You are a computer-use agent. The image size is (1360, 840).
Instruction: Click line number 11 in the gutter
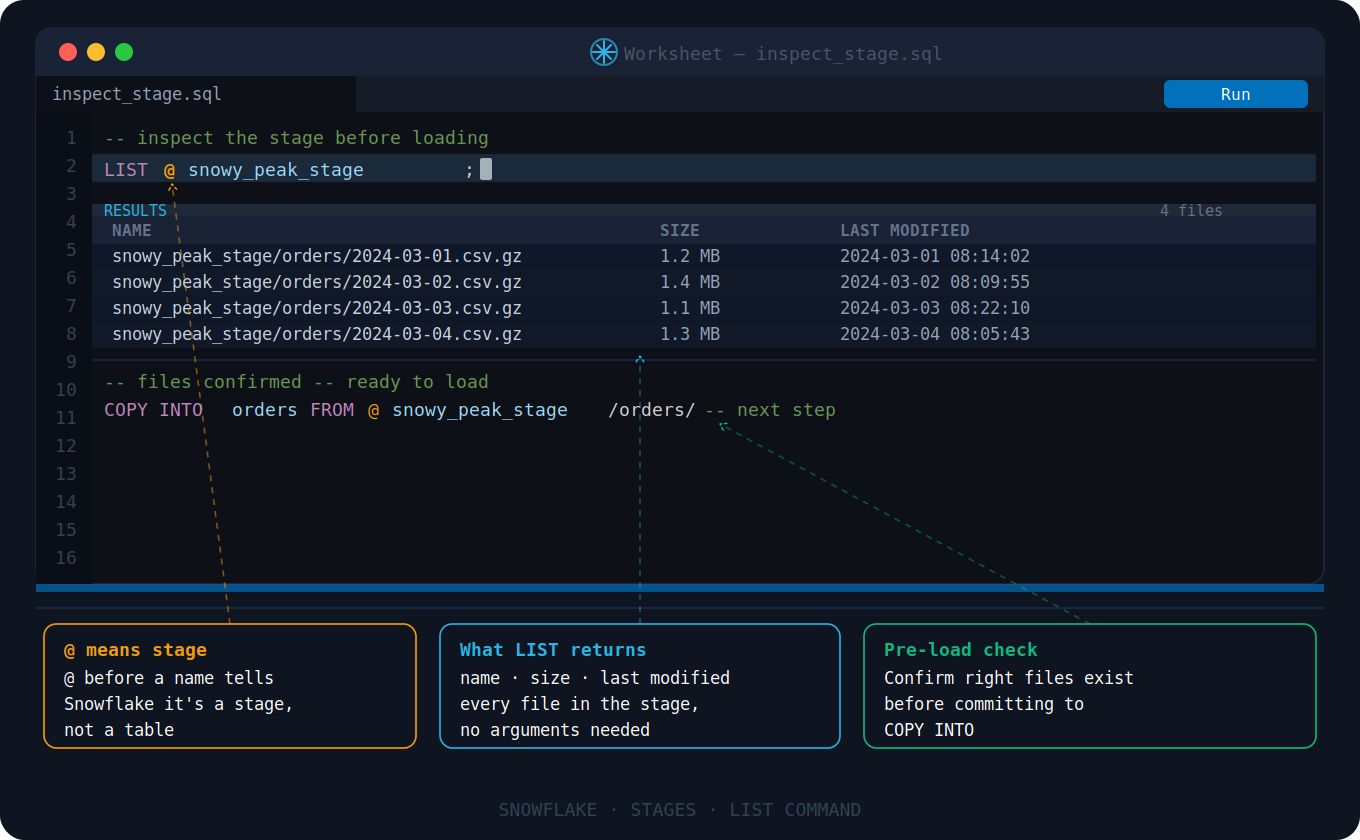(66, 418)
